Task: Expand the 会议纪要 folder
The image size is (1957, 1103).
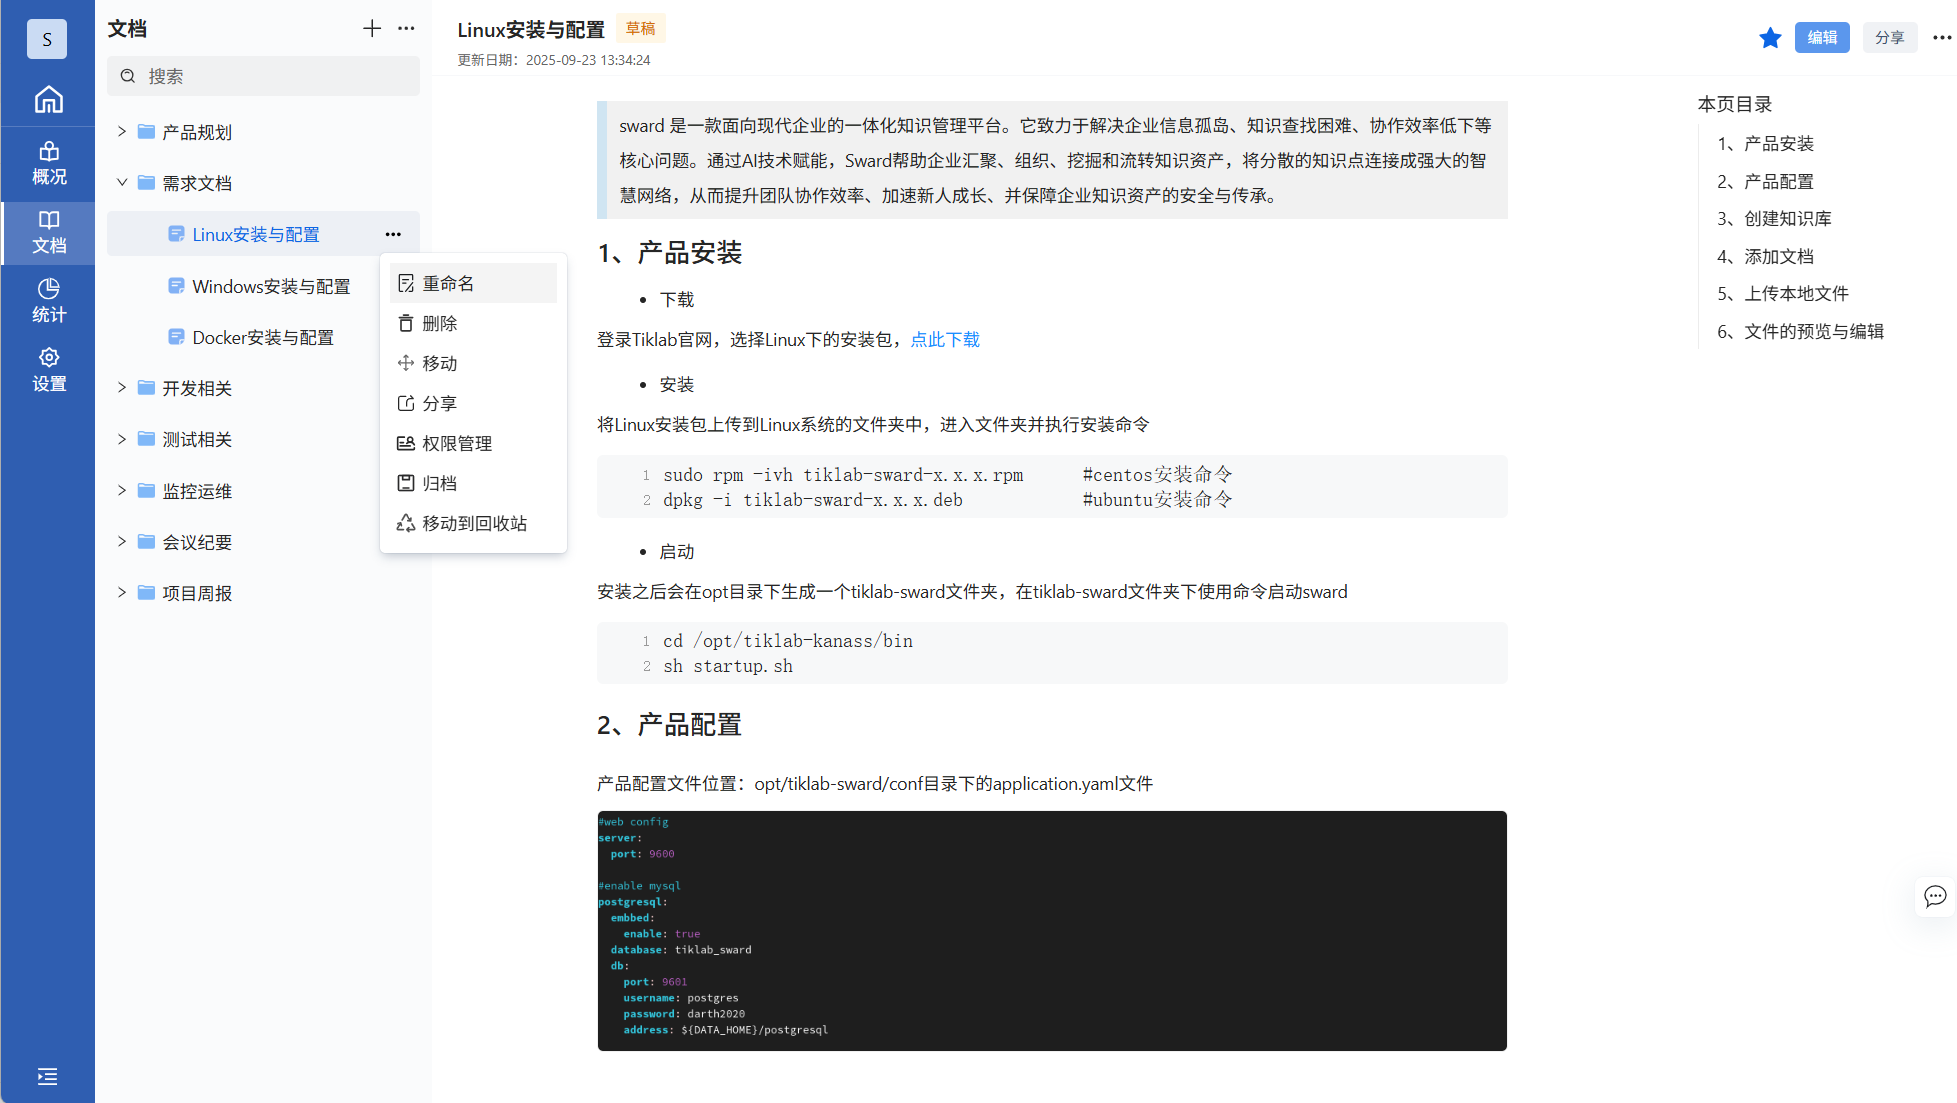Action: click(122, 542)
